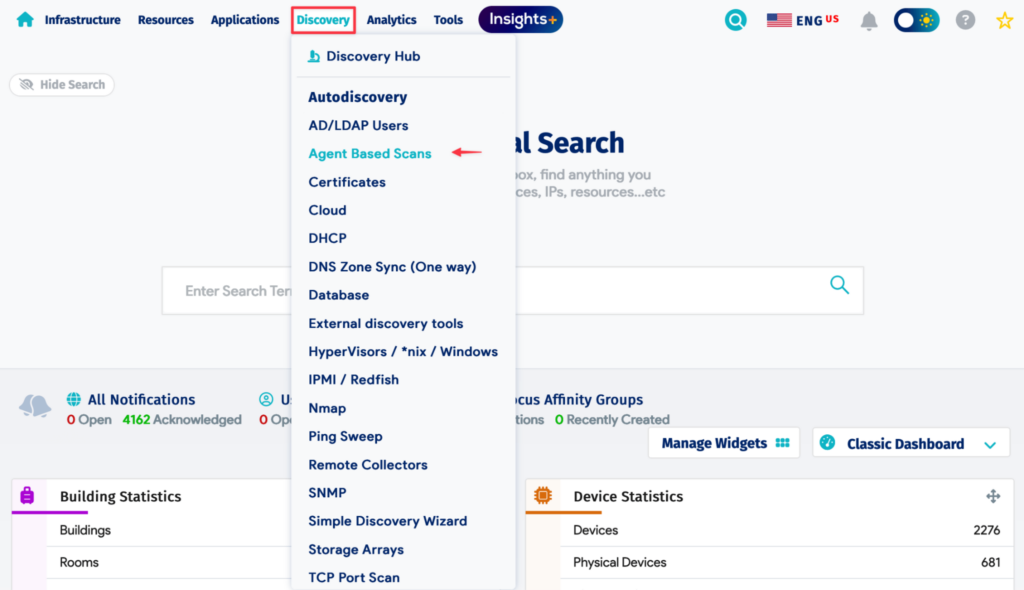Click the Autodiscovery section heading
The image size is (1024, 590).
point(357,97)
